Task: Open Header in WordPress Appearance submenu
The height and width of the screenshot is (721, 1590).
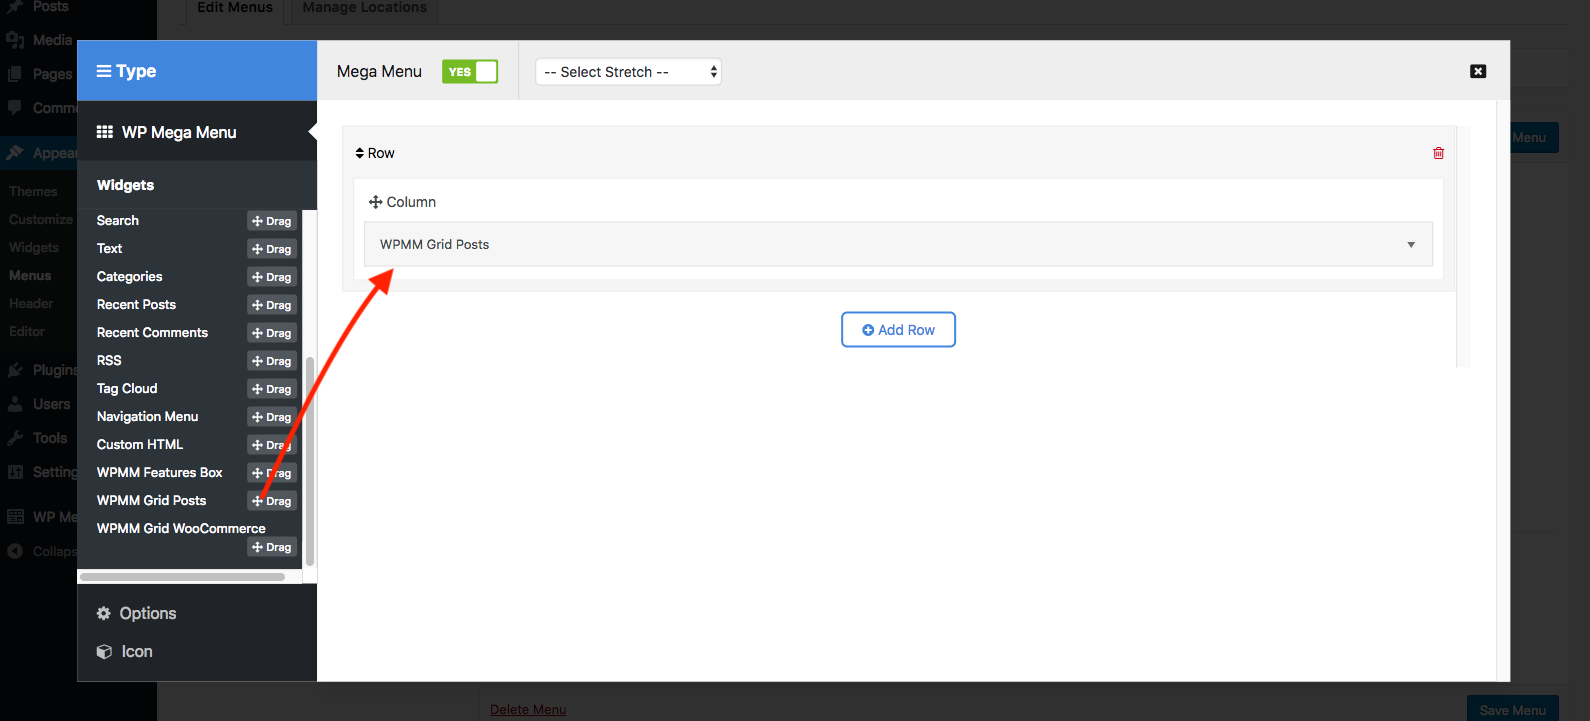Action: (31, 303)
